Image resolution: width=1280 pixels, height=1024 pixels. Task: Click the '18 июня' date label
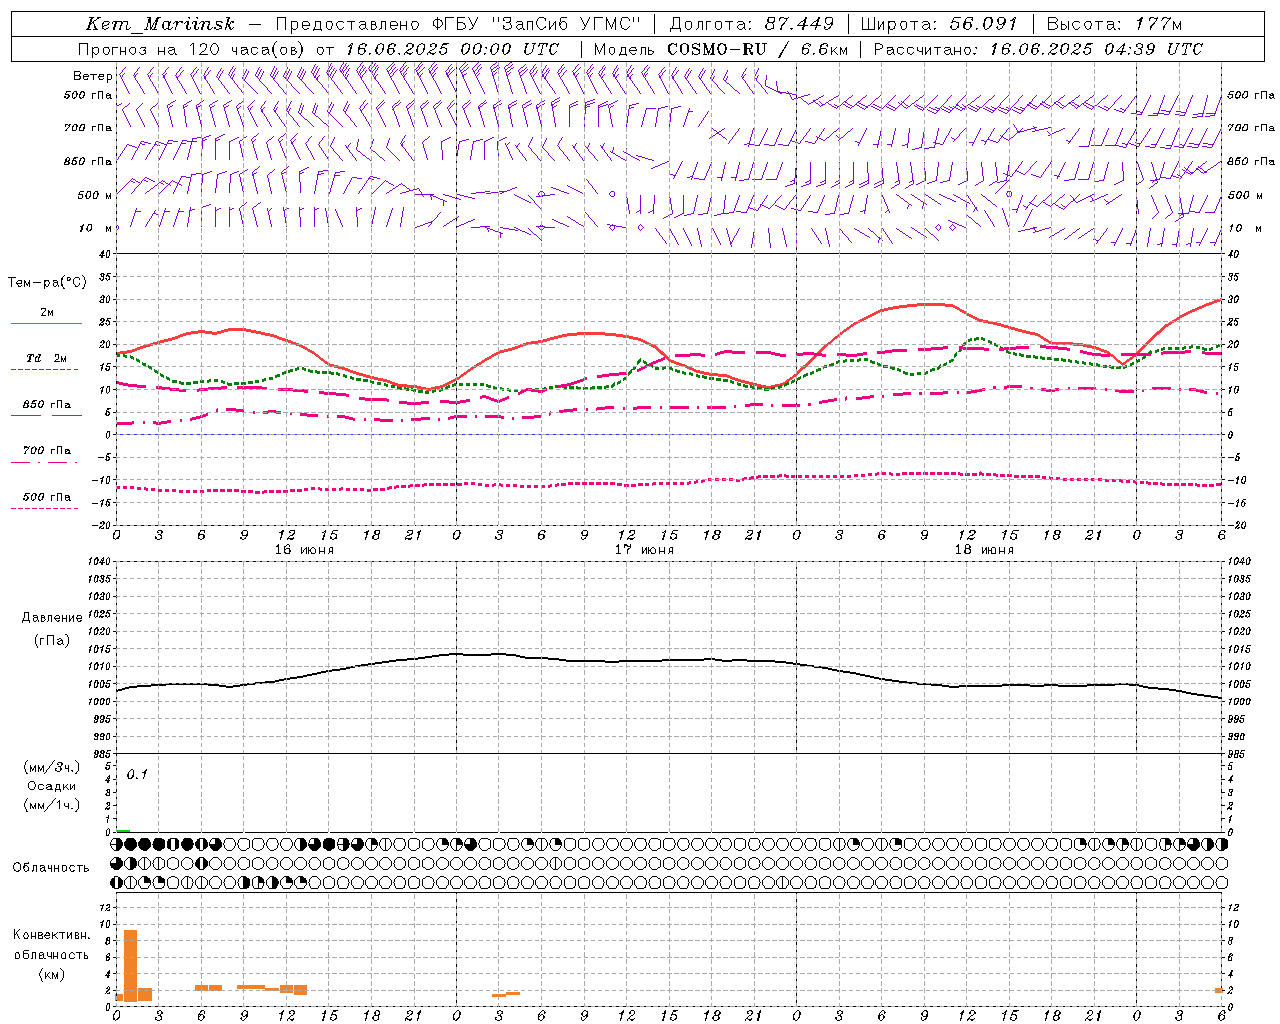984,550
